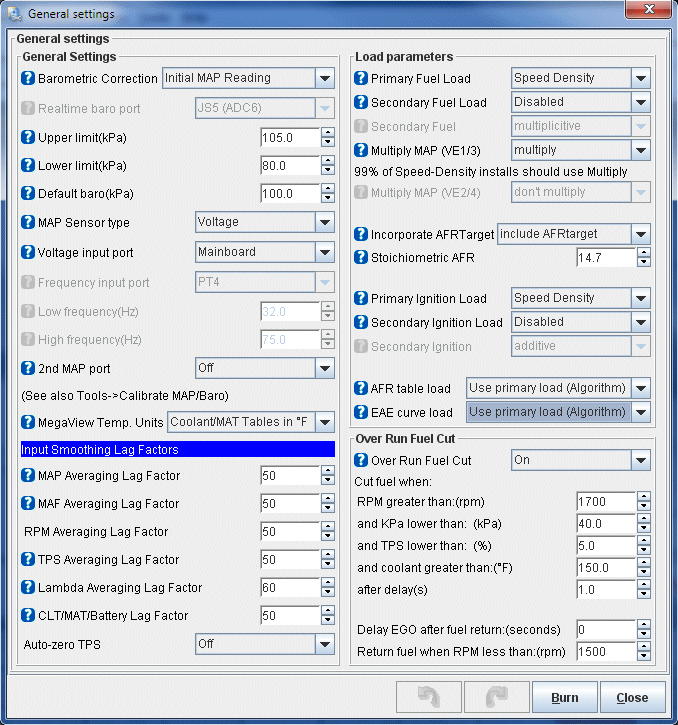Click the Stoichiometric AFR value field
This screenshot has height=725, width=678.
pos(606,258)
